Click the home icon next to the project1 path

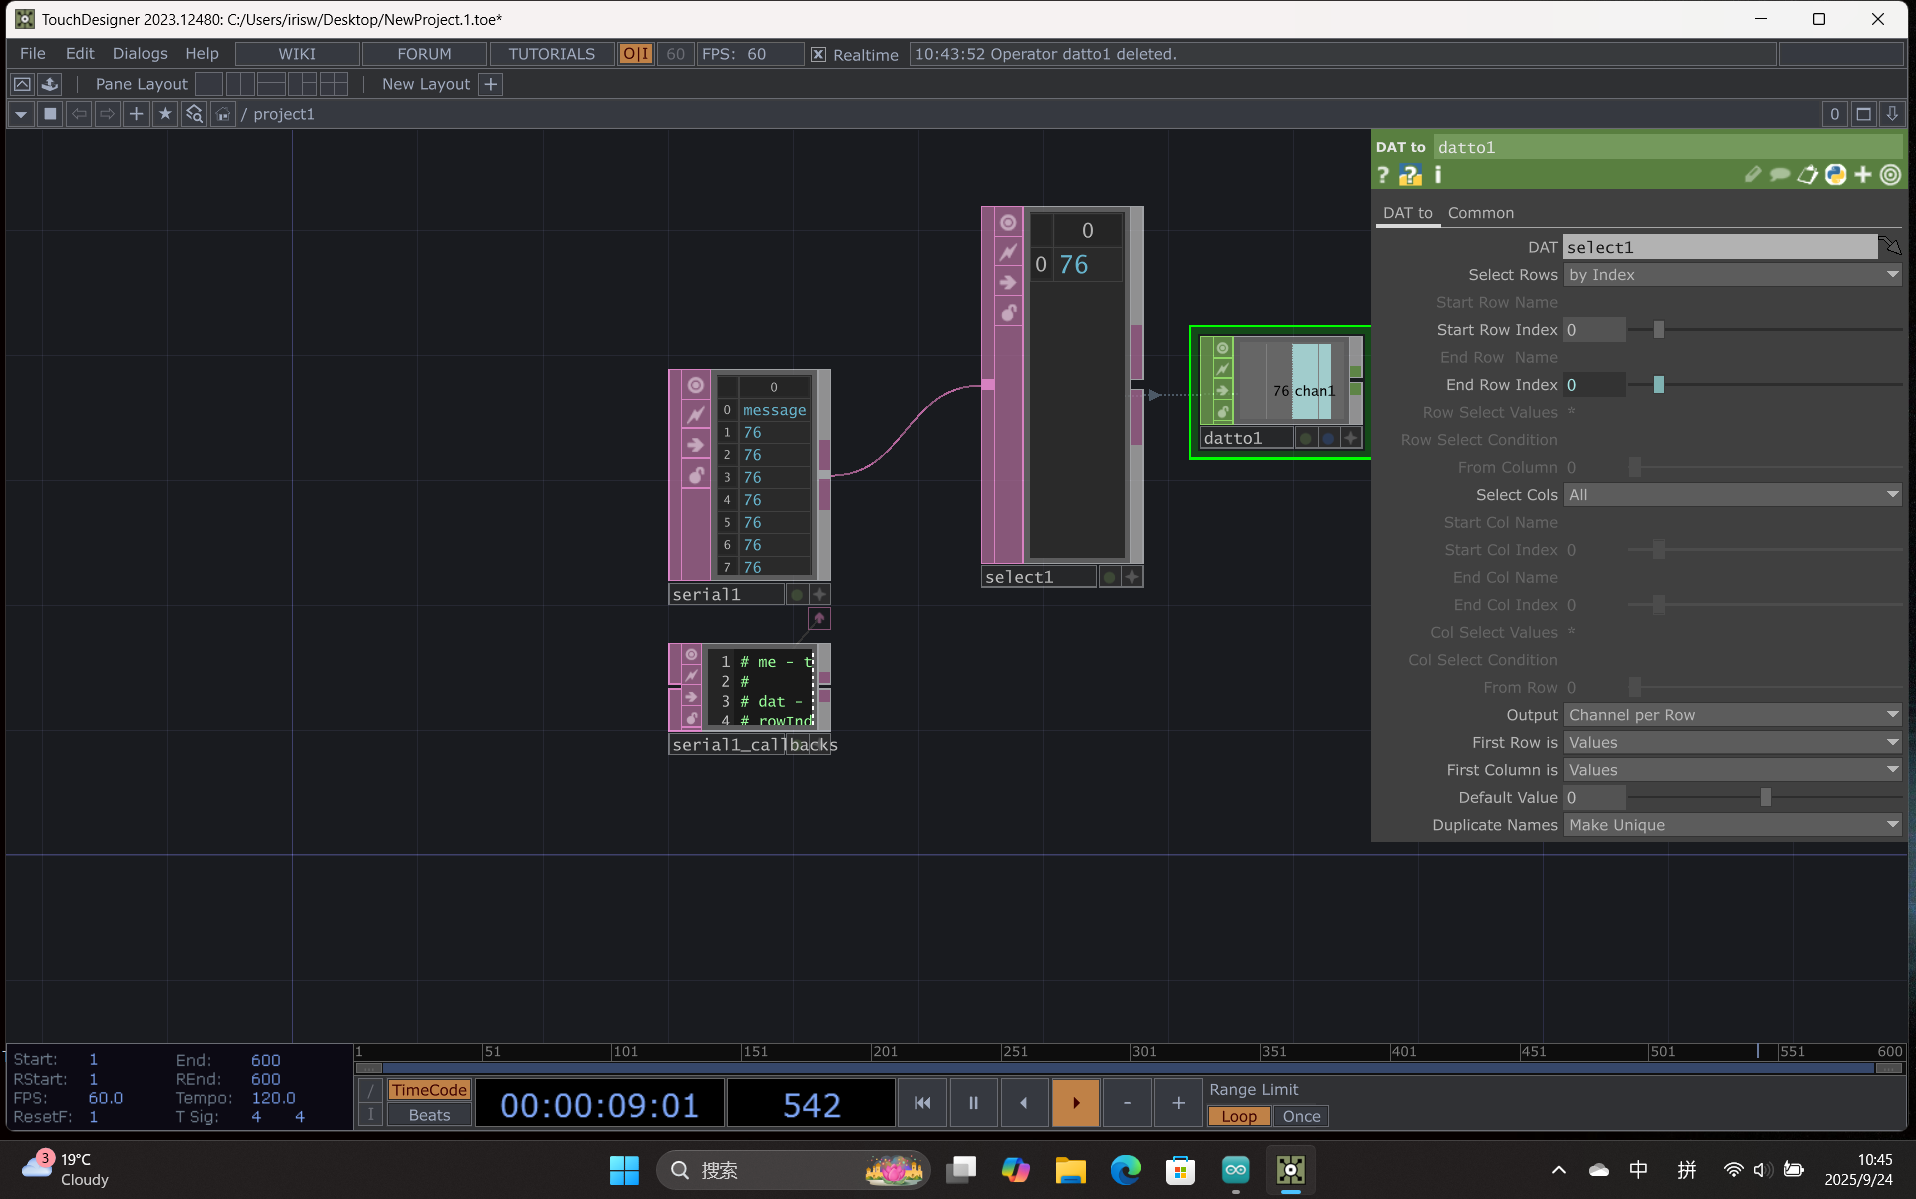[222, 113]
